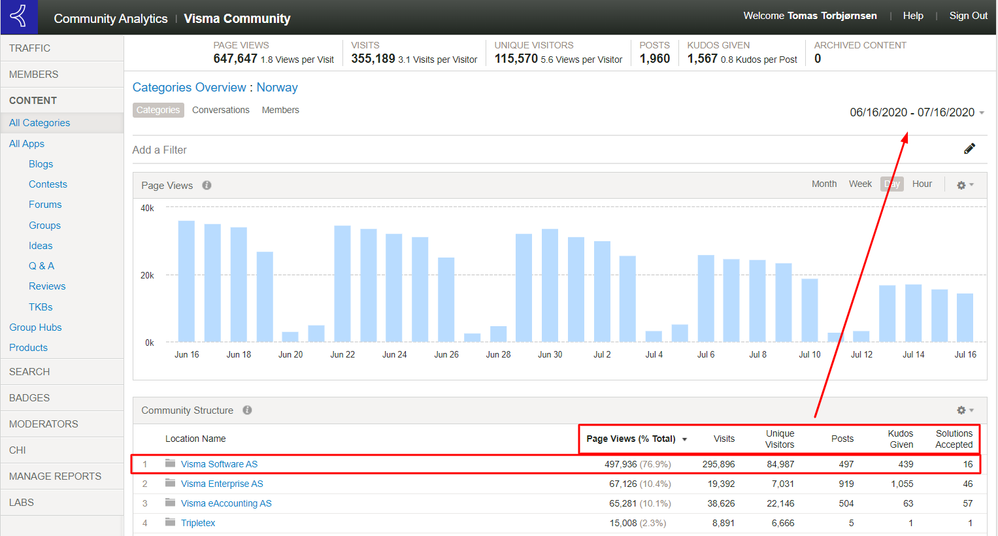Open the SEARCH sidebar section
This screenshot has width=998, height=536.
62,372
